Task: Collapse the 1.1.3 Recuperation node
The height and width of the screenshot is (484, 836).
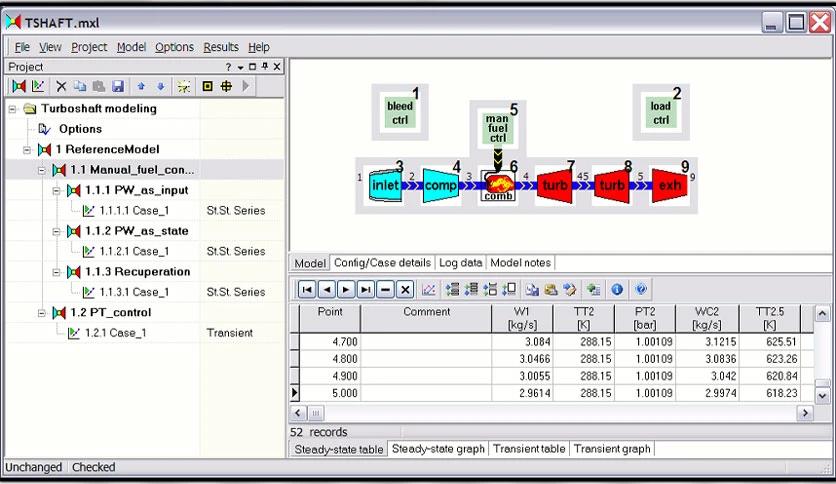Action: (56, 272)
